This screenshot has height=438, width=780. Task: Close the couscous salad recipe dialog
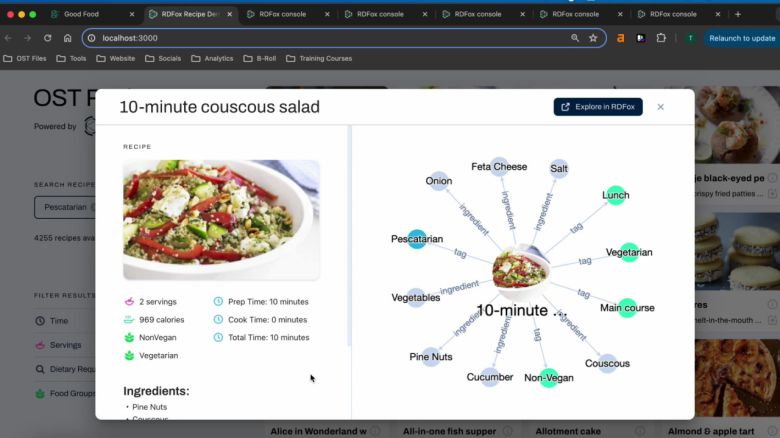coord(660,107)
